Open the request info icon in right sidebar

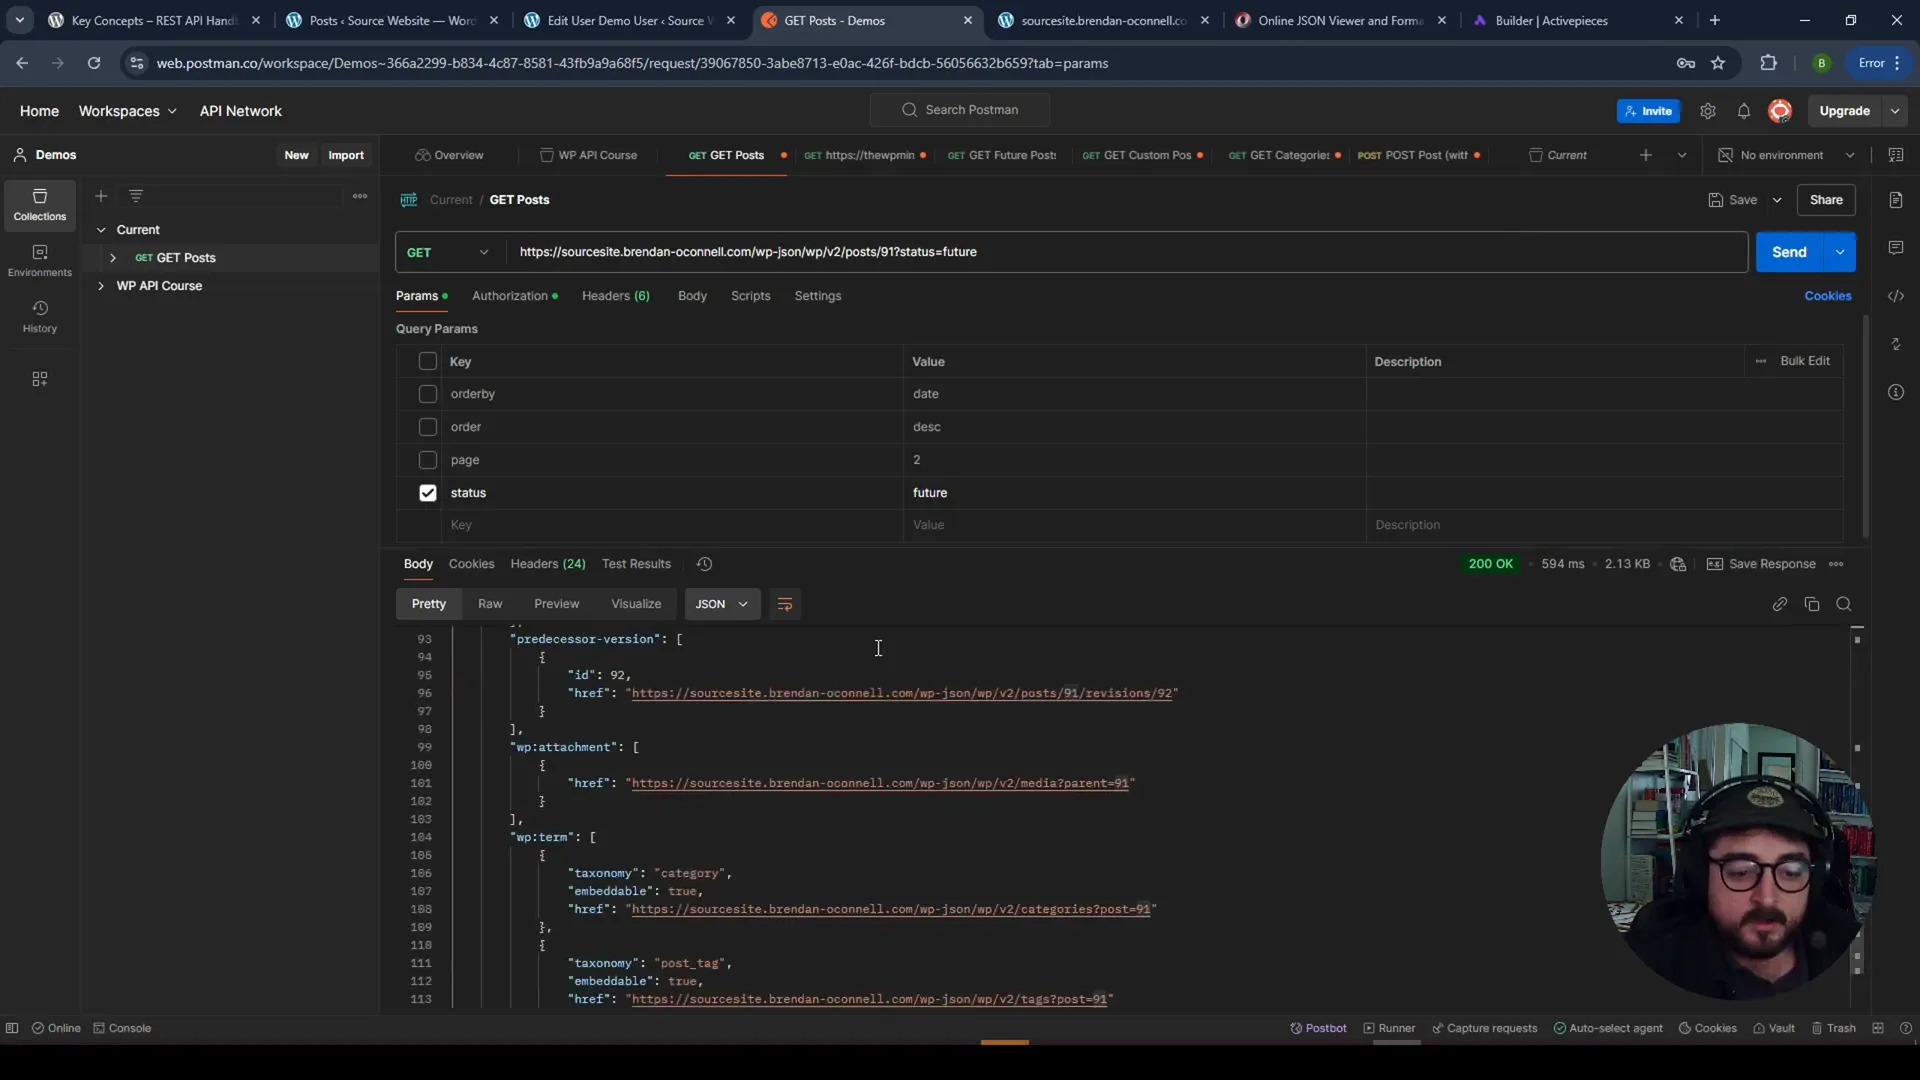[1896, 392]
